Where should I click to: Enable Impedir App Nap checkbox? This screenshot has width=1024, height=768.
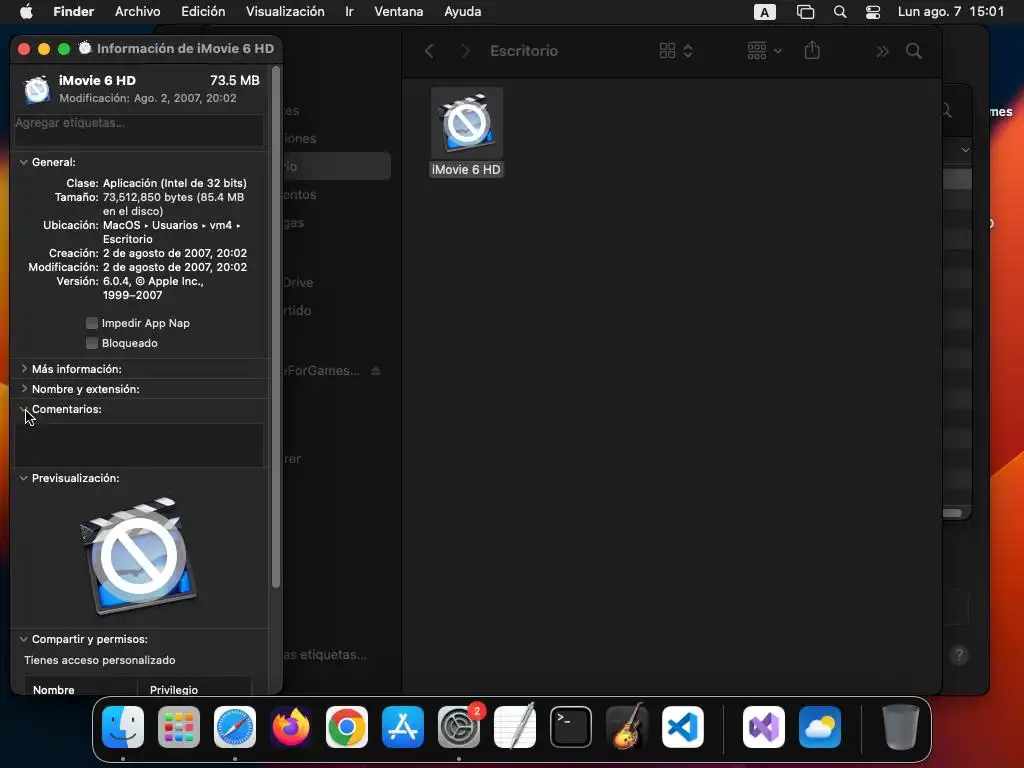click(x=92, y=323)
